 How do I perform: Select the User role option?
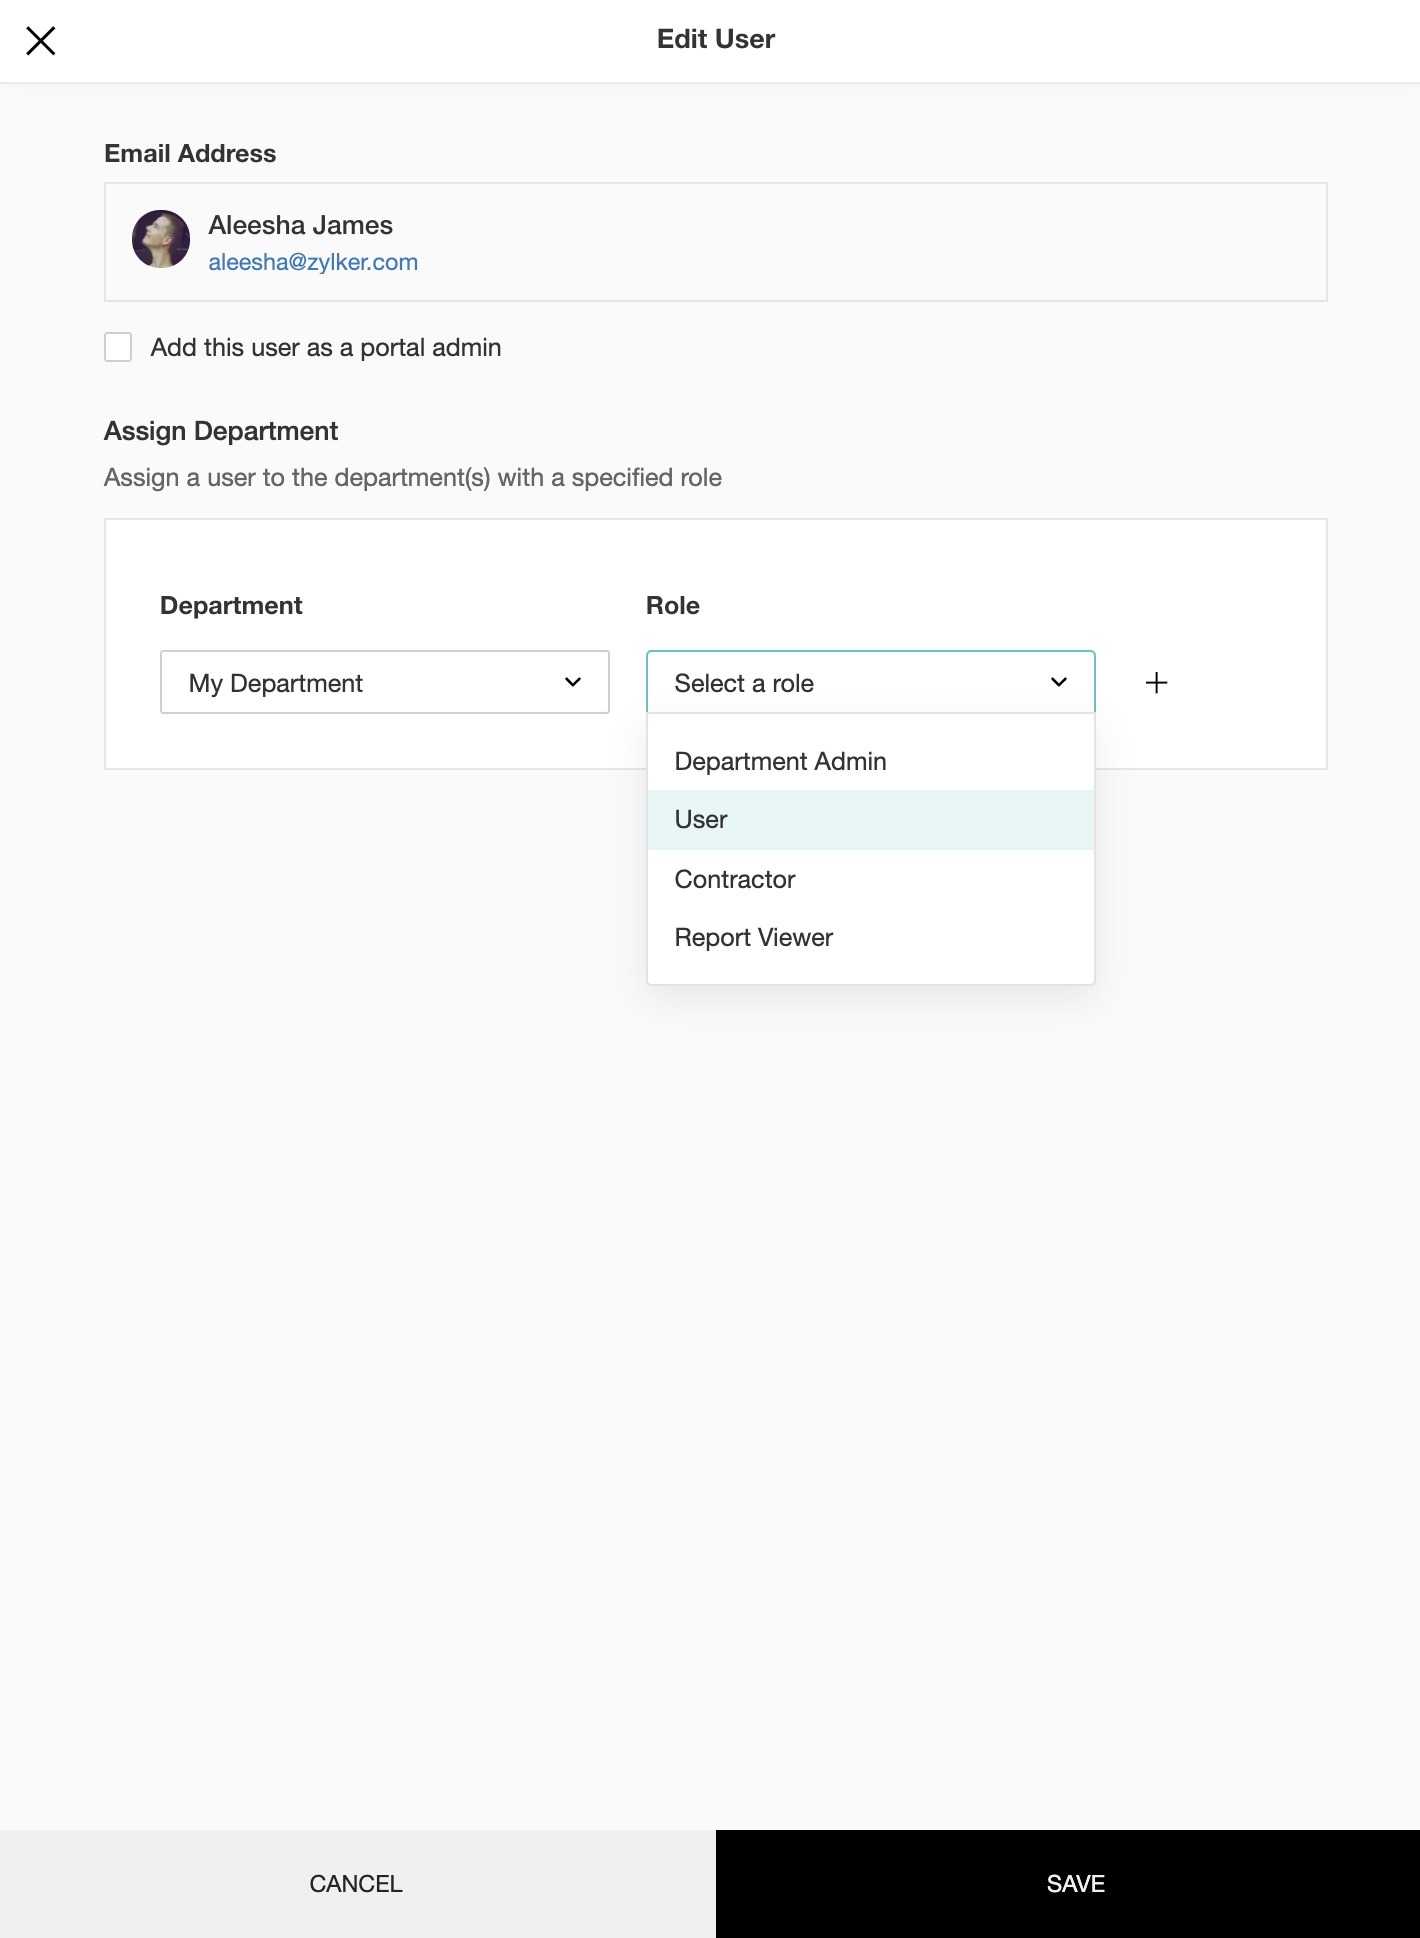(701, 820)
